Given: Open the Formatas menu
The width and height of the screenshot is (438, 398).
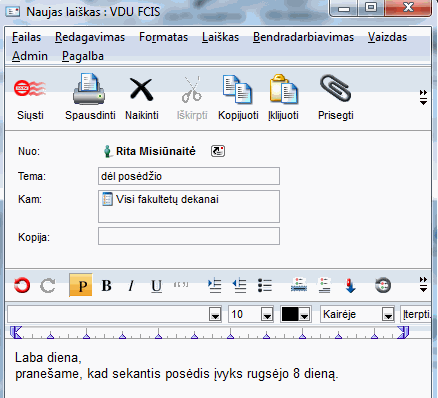Looking at the screenshot, I should tap(163, 37).
